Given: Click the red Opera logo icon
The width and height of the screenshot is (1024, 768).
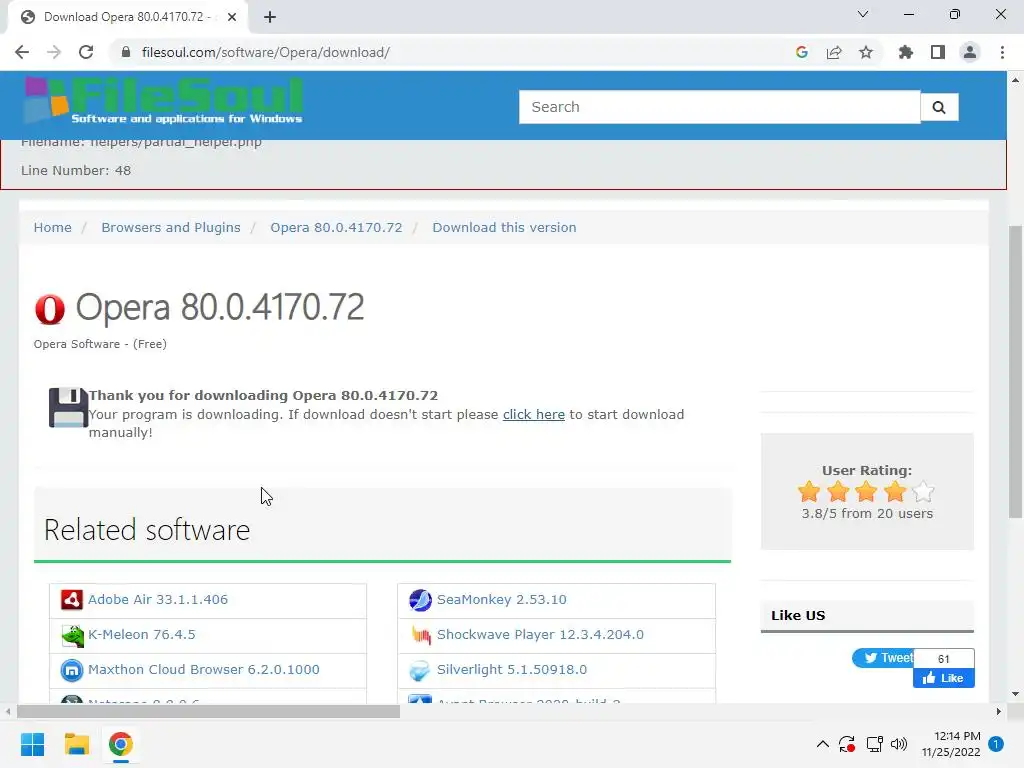Looking at the screenshot, I should coord(50,310).
